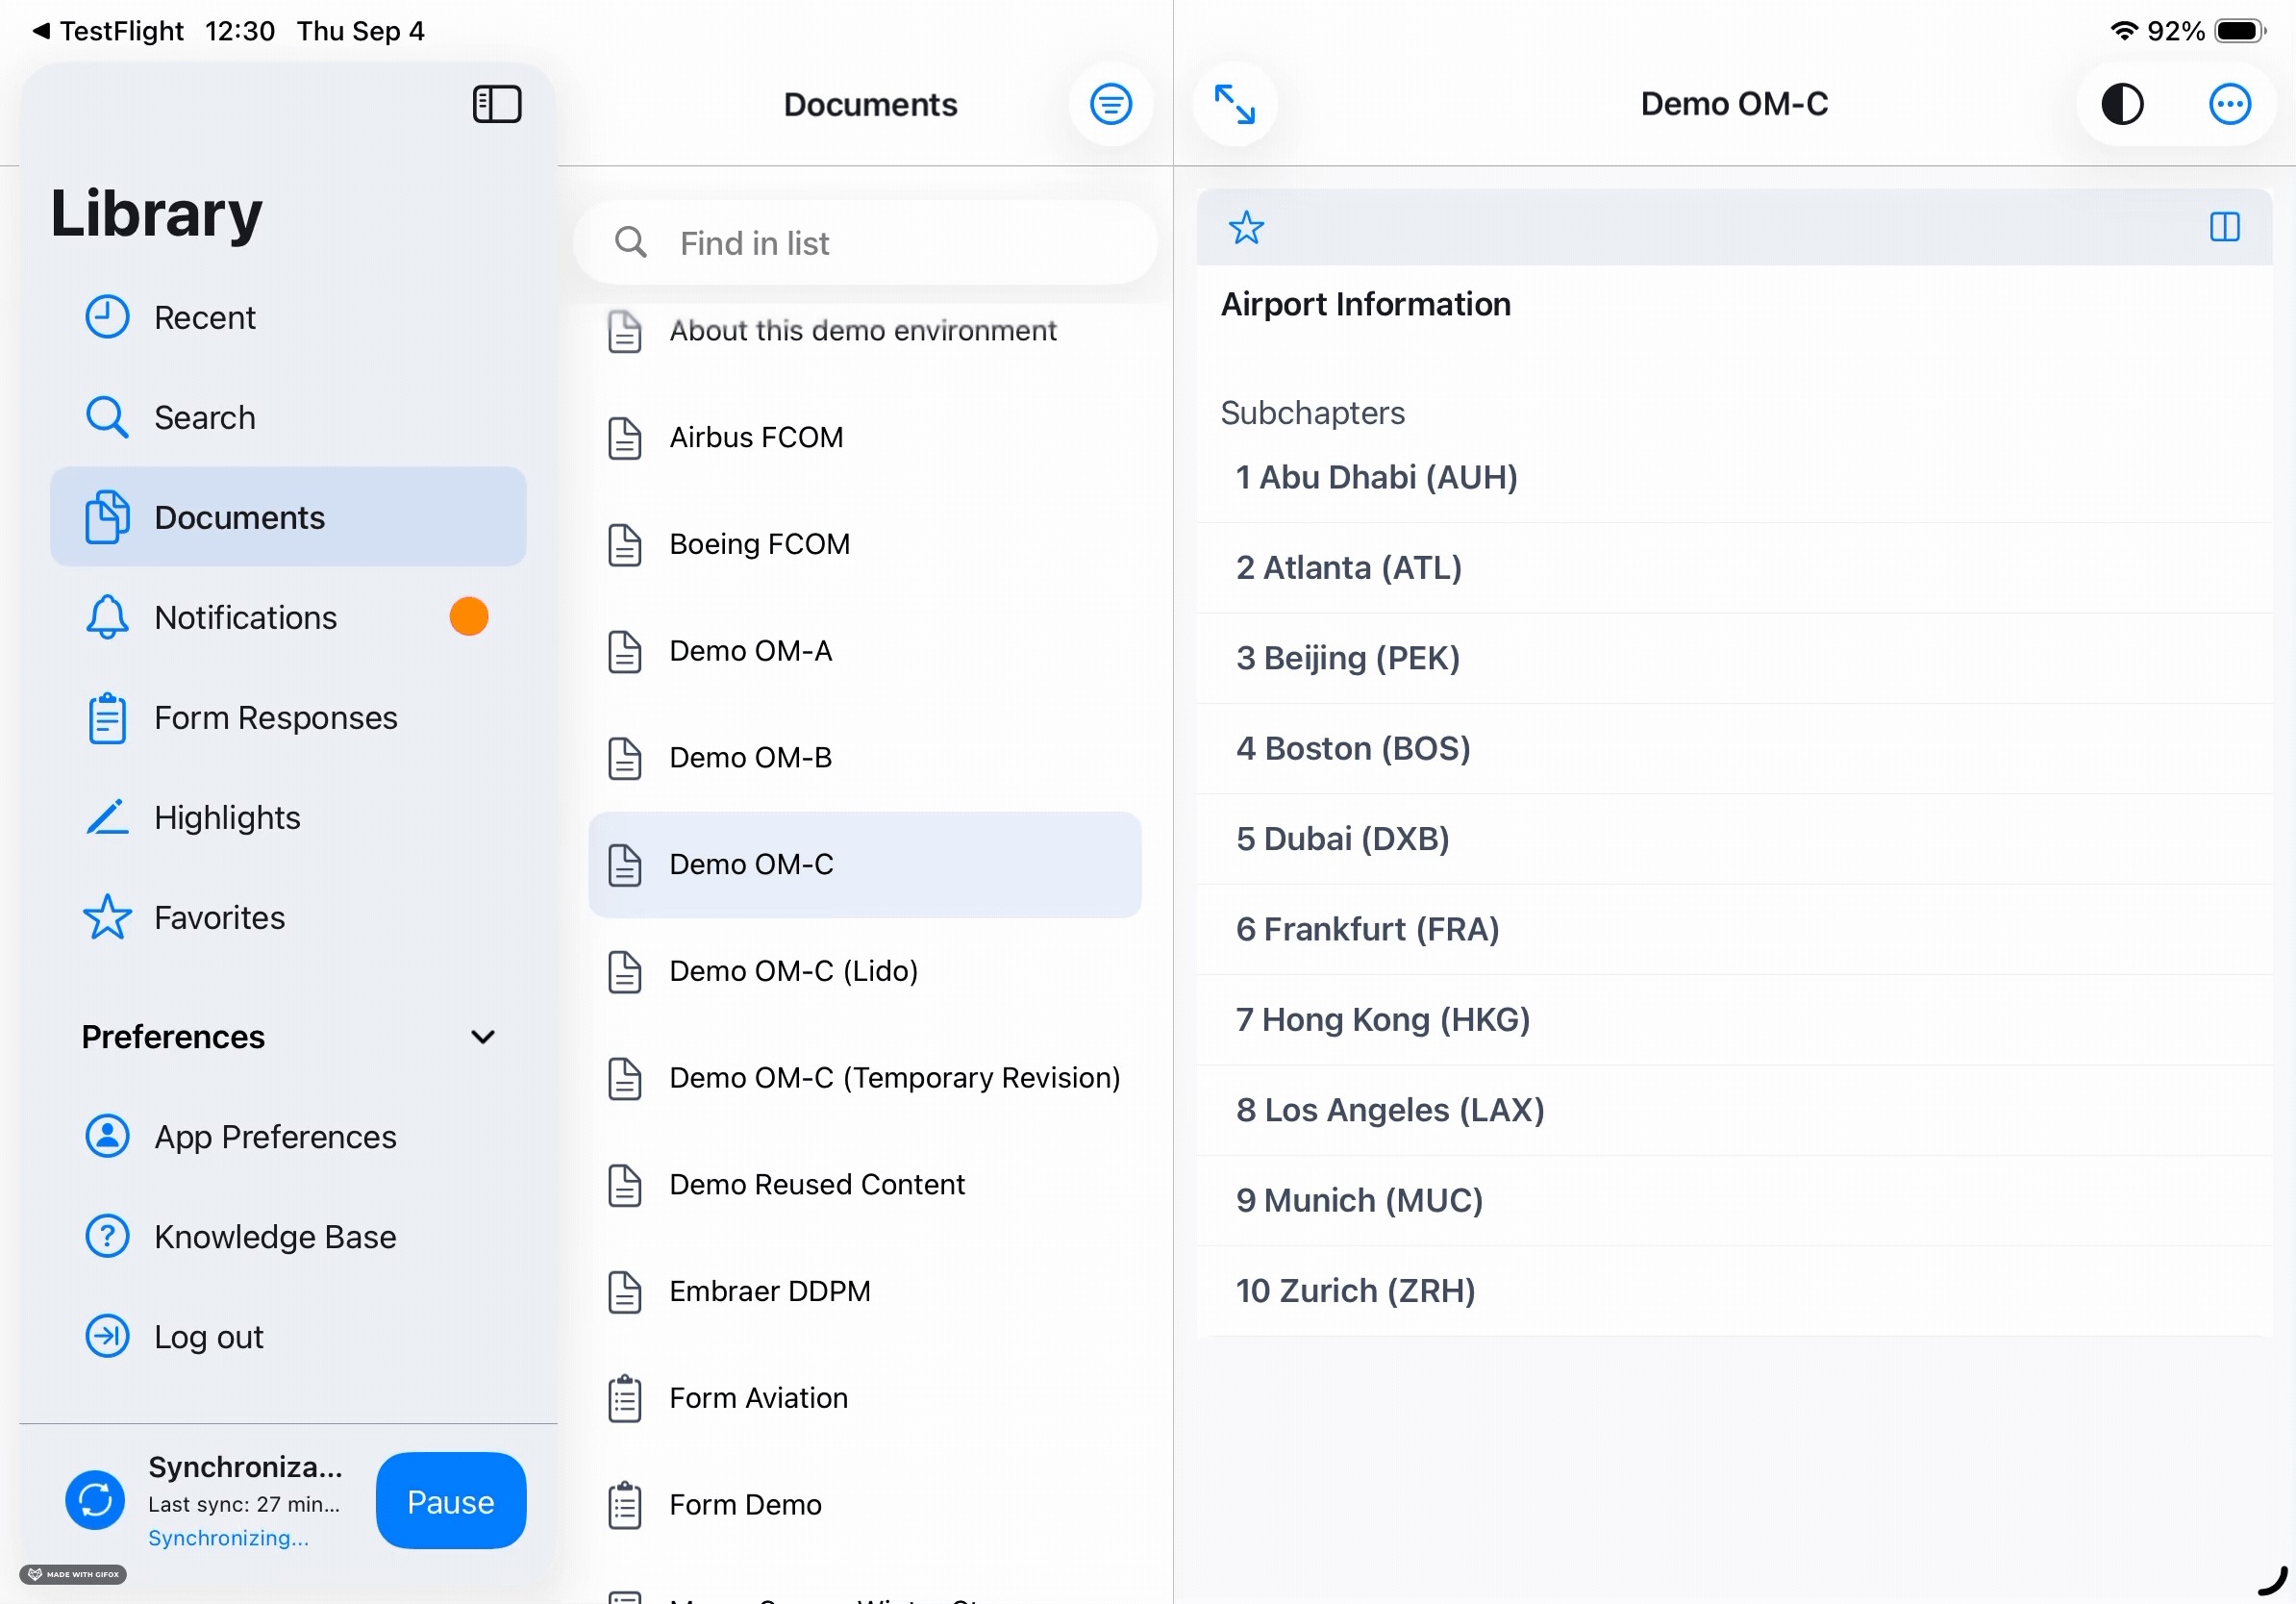2296x1604 pixels.
Task: Go to Notifications in sidebar
Action: [x=245, y=618]
